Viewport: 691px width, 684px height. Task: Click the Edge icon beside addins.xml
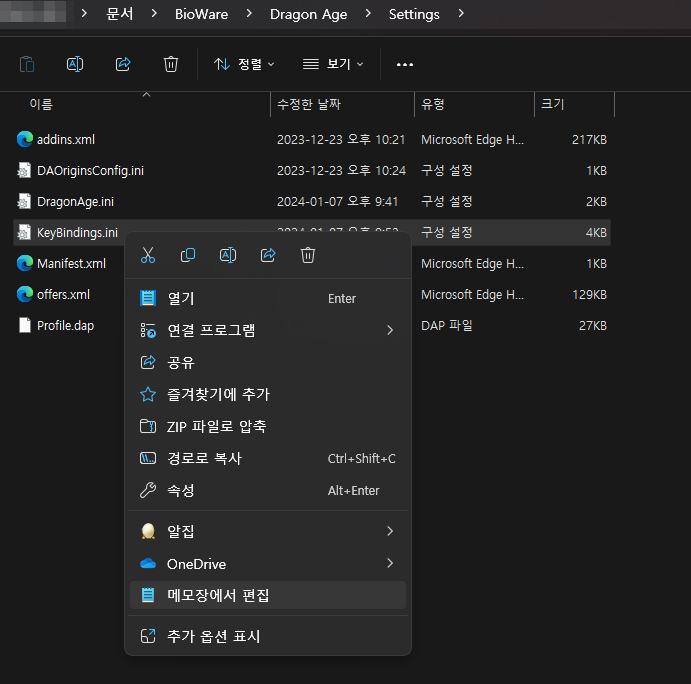coord(25,139)
